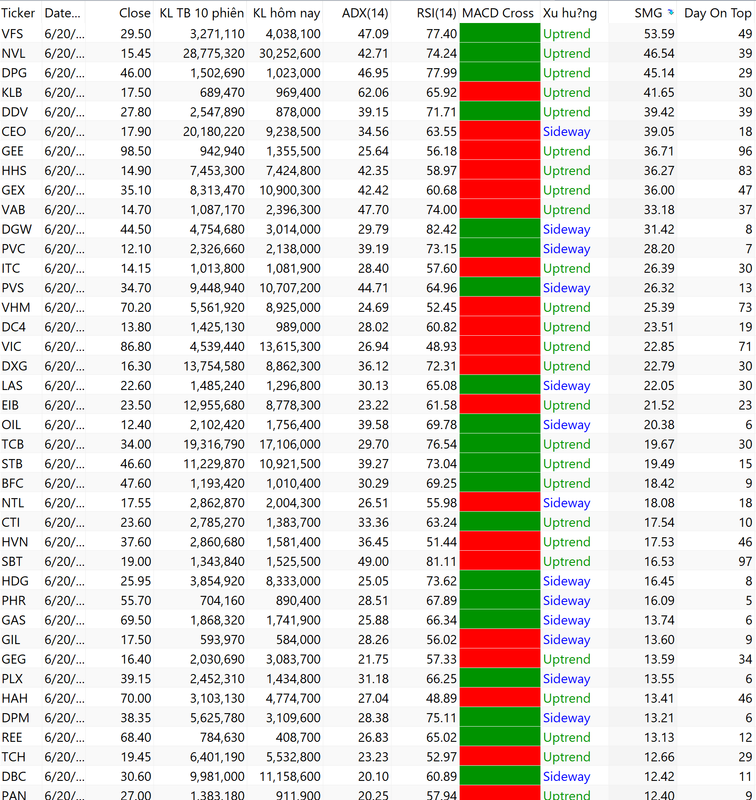Select the NVL ticker cell
Viewport: 756px width, 800px height.
coord(13,53)
